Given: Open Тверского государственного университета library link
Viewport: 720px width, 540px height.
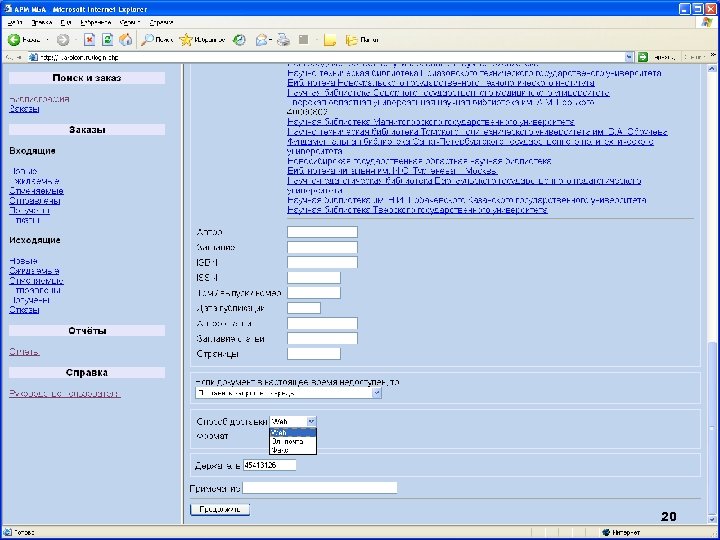Looking at the screenshot, I should click(417, 210).
